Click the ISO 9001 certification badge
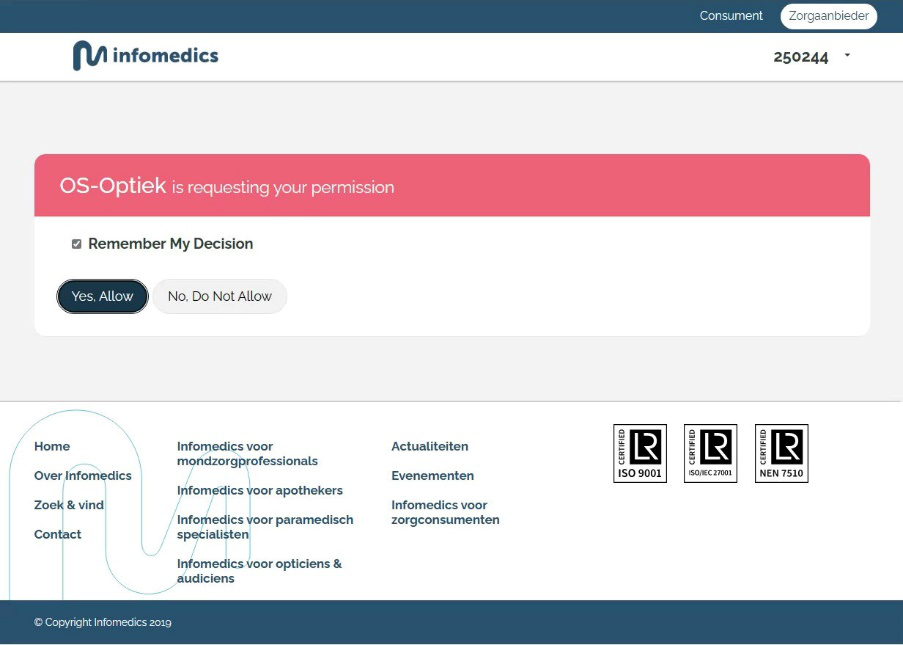The height and width of the screenshot is (645, 903). point(639,453)
